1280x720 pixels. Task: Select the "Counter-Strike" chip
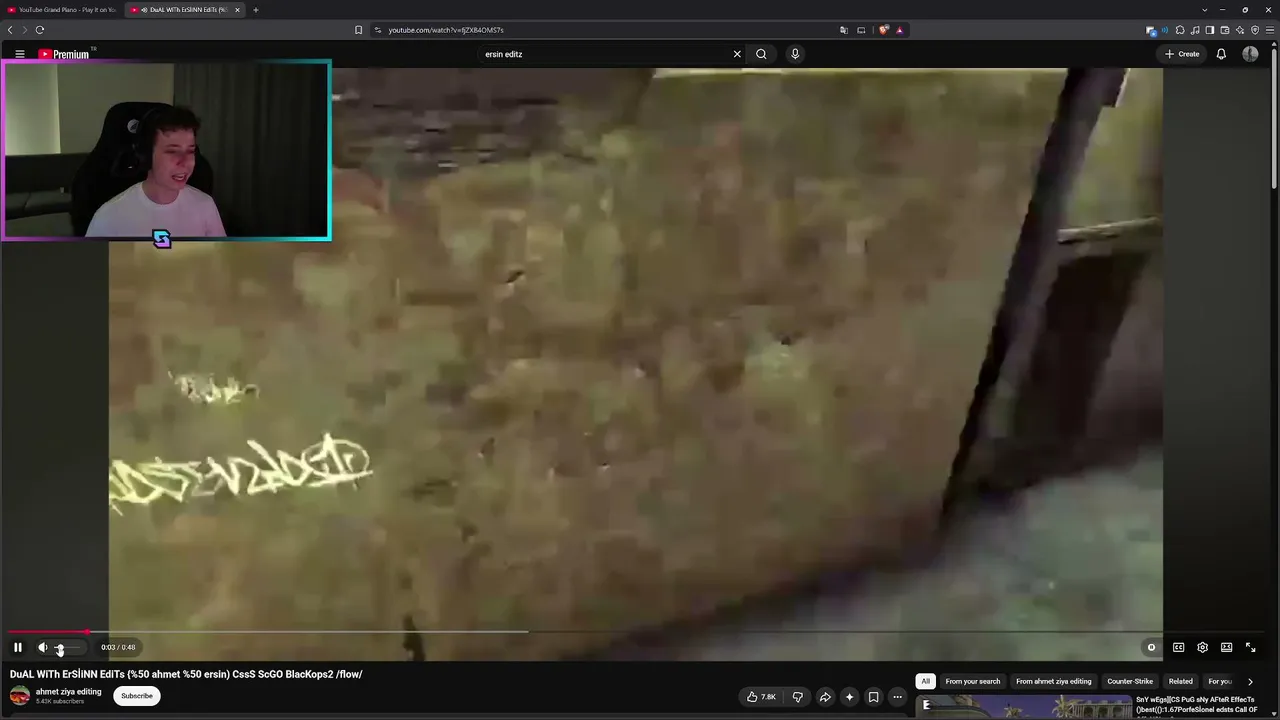tap(1130, 682)
